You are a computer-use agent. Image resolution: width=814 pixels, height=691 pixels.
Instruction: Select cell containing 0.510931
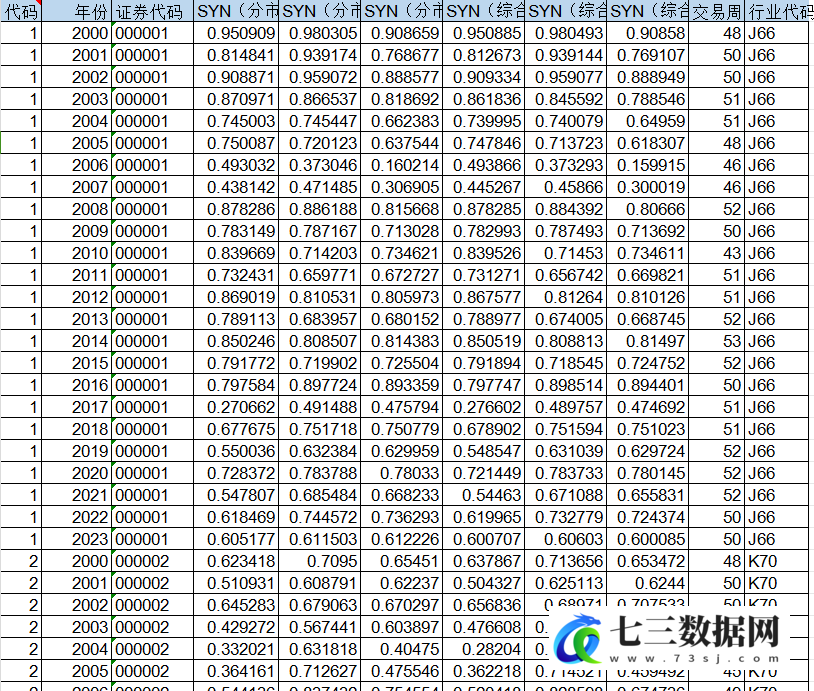coord(236,584)
